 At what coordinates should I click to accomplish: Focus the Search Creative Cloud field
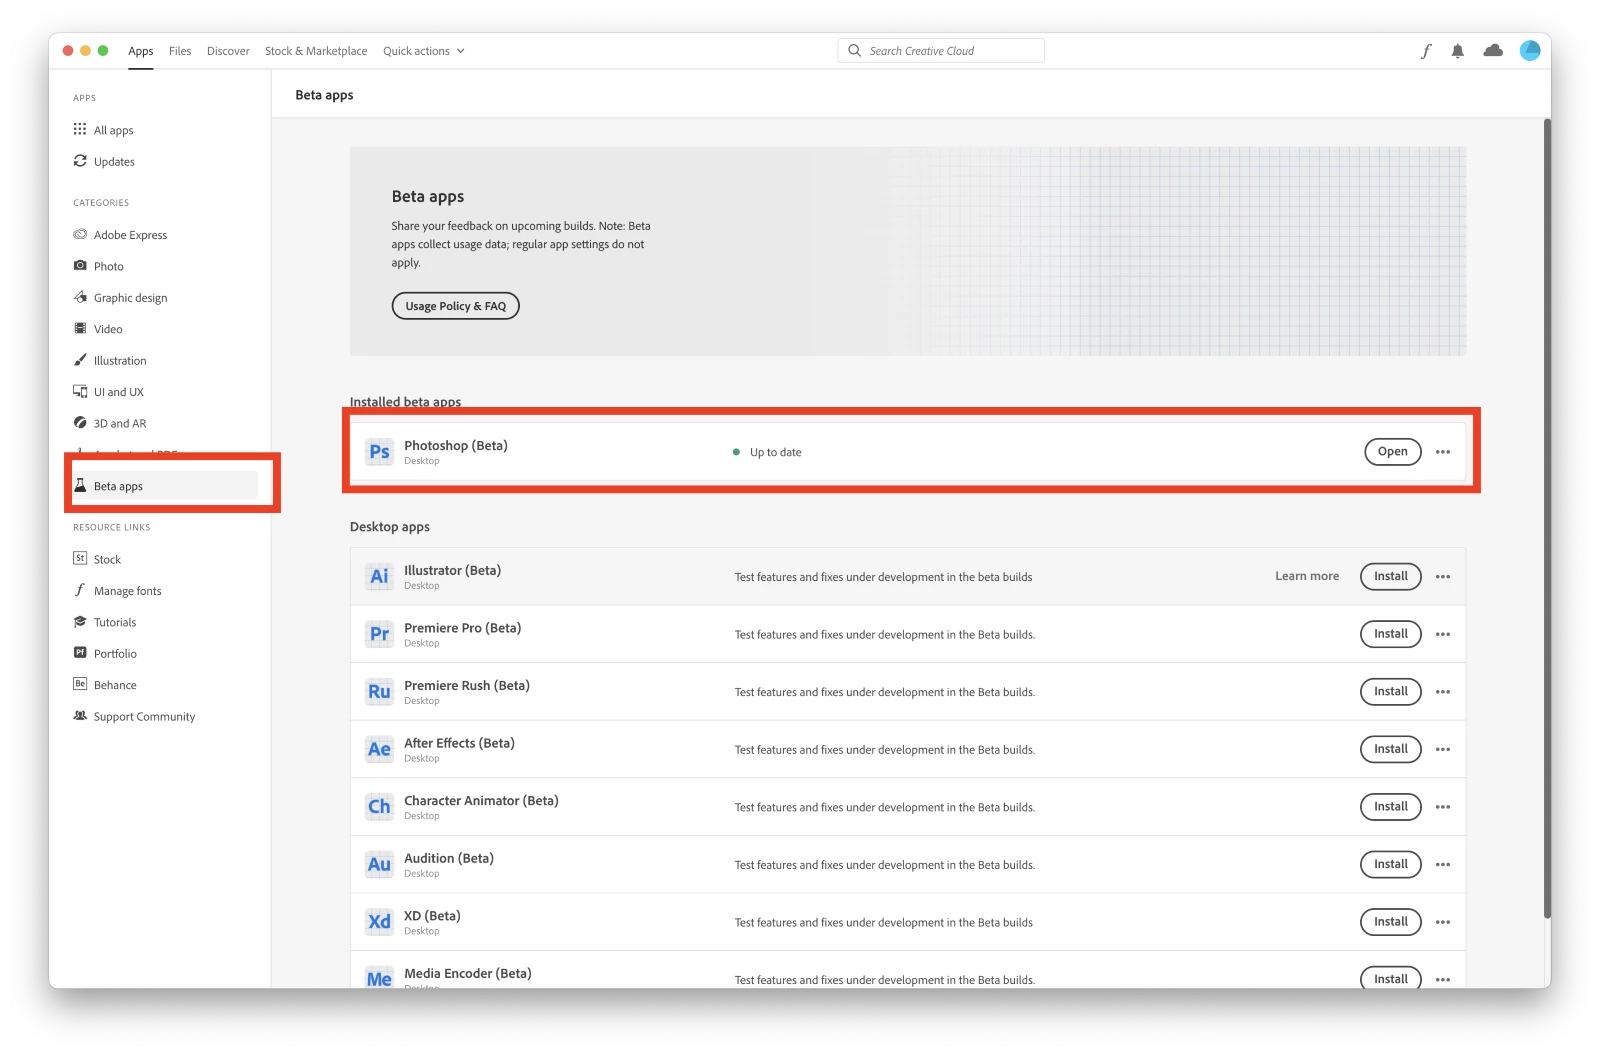(941, 51)
